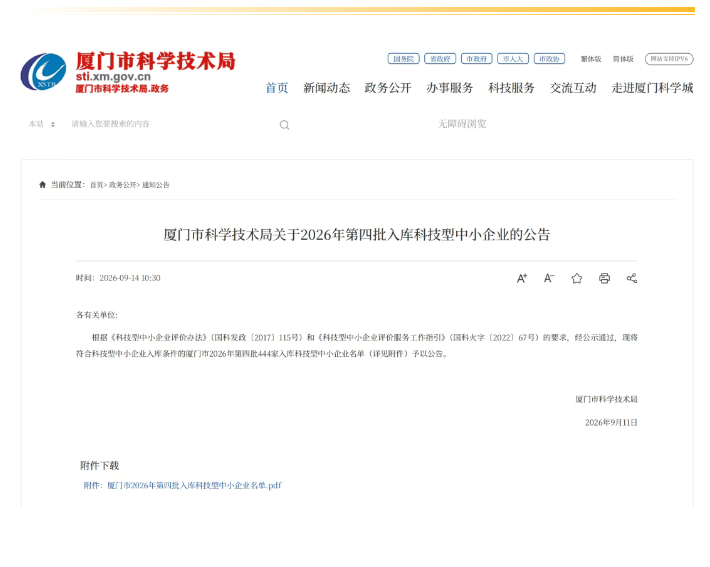Go to 通知公告 in breadcrumb
Viewport: 710px width, 567px height.
click(x=156, y=185)
